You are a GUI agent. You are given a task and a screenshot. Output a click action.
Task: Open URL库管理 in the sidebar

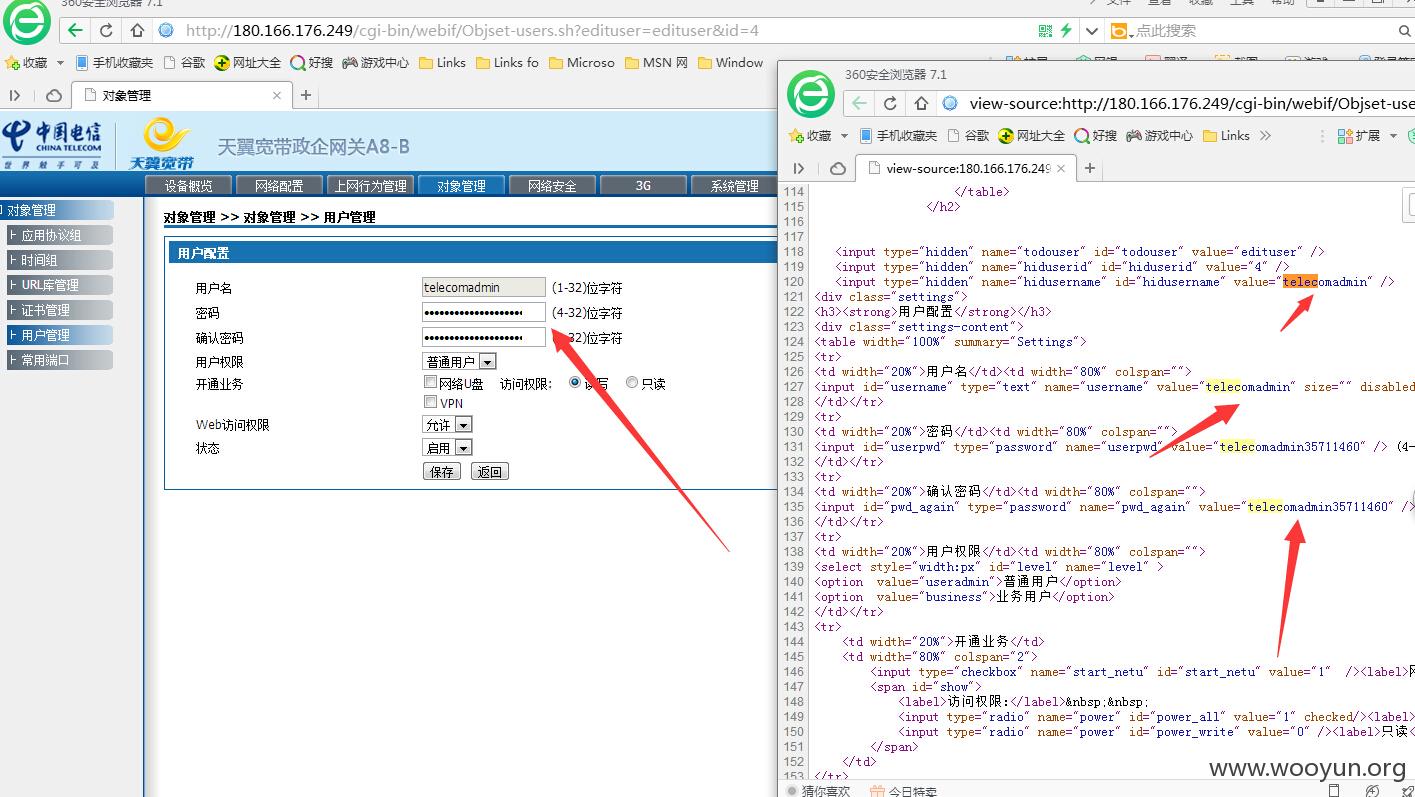[60, 285]
